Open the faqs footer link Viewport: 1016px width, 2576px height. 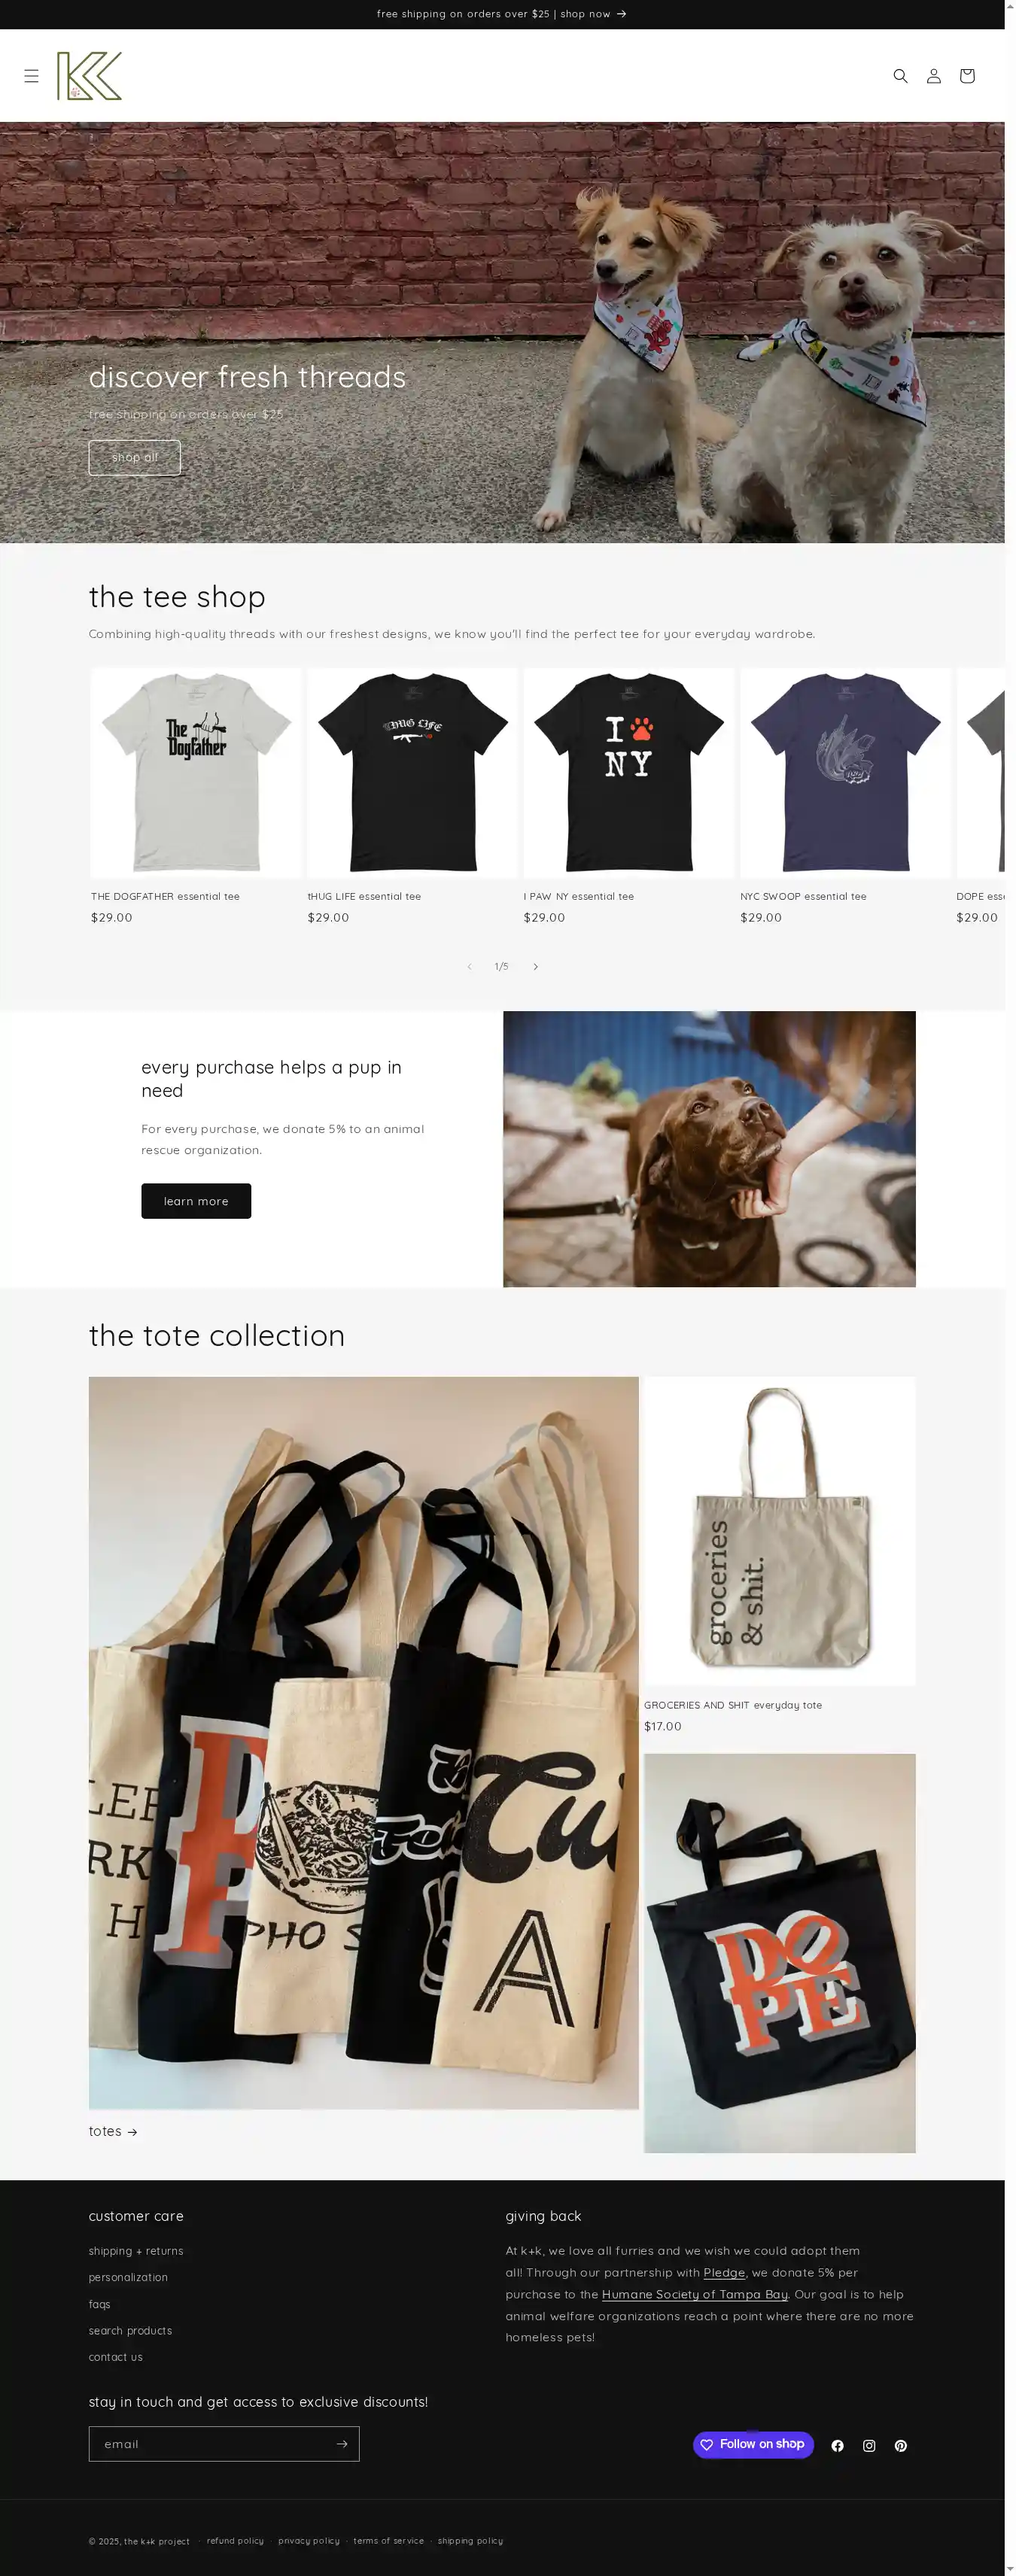coord(99,2303)
